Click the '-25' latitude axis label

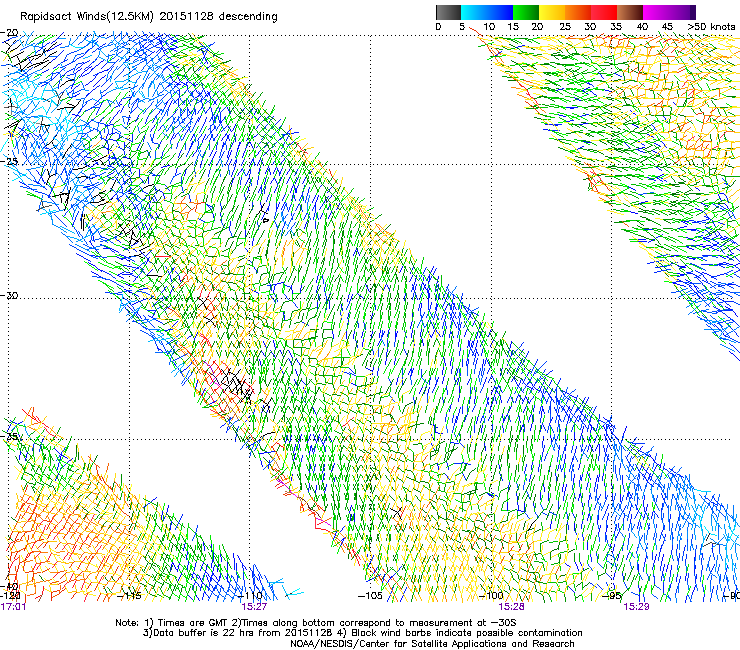pos(9,161)
